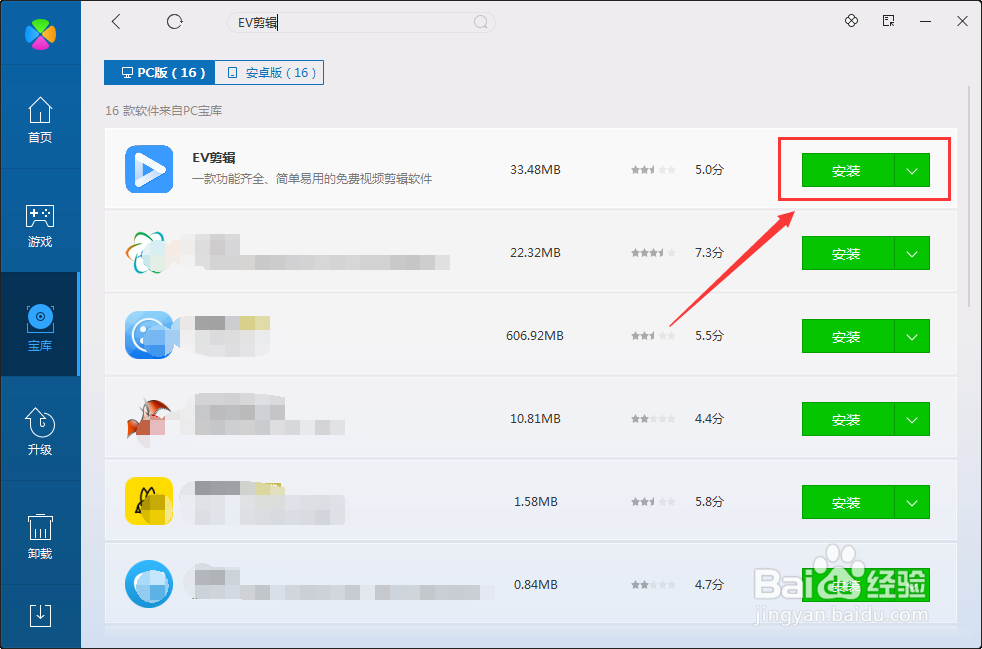Expand install dropdown in the 1.58MB row
This screenshot has width=982, height=649.
[x=912, y=502]
